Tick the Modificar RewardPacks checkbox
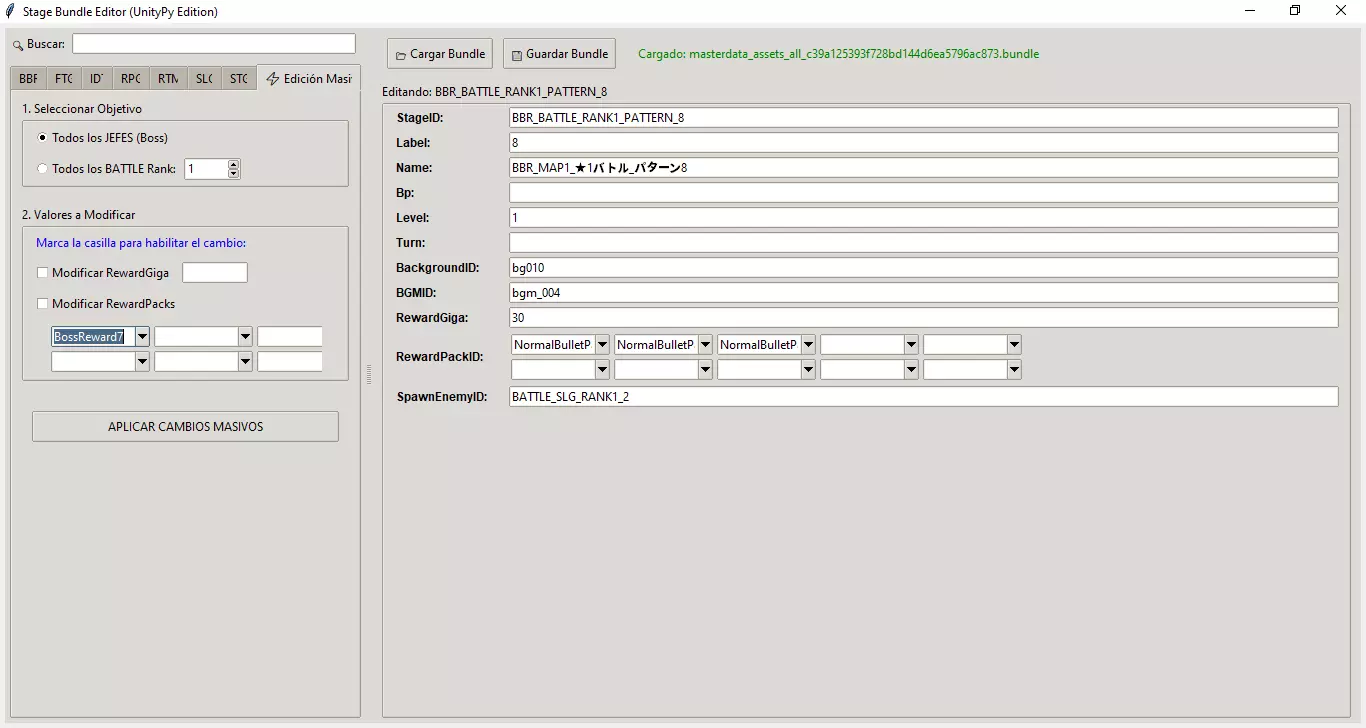The height and width of the screenshot is (728, 1366). point(42,304)
